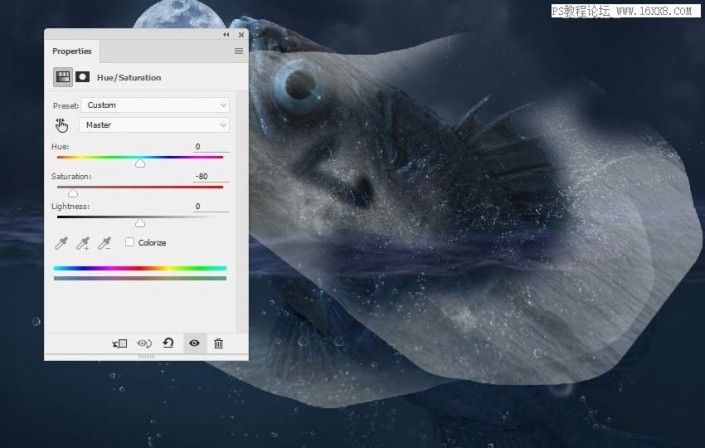Select the eyedropper tool
This screenshot has height=448, width=705.
[61, 243]
